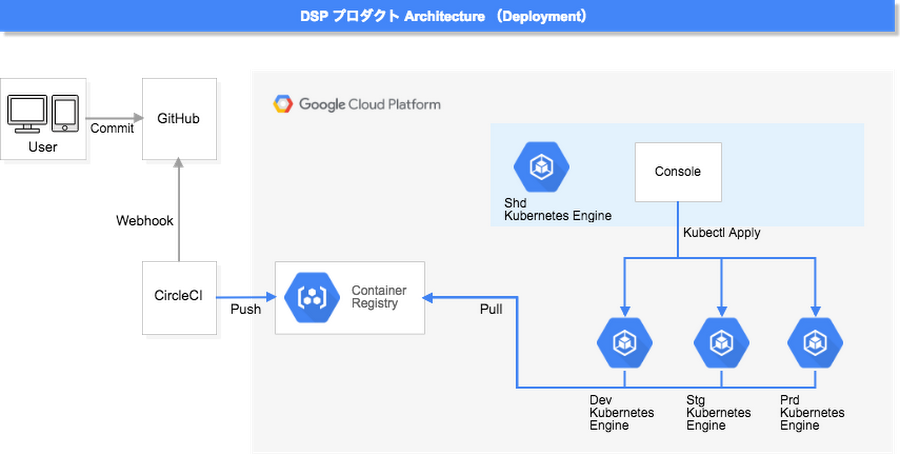
Task: Click the Kubectl Apply label
Action: (721, 233)
